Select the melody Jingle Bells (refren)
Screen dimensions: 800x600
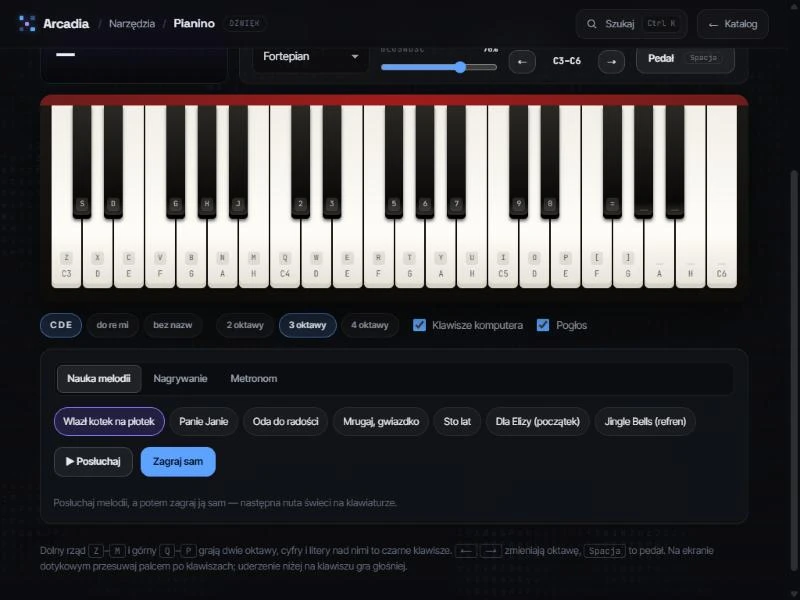(645, 422)
